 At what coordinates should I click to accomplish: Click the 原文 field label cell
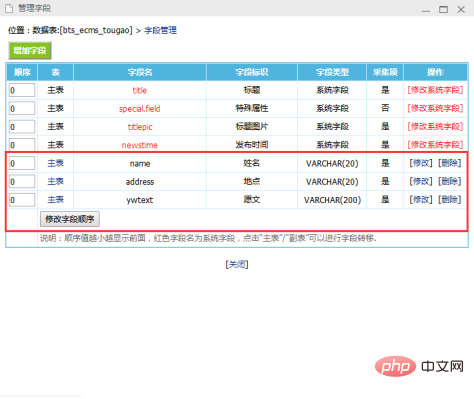pos(252,200)
